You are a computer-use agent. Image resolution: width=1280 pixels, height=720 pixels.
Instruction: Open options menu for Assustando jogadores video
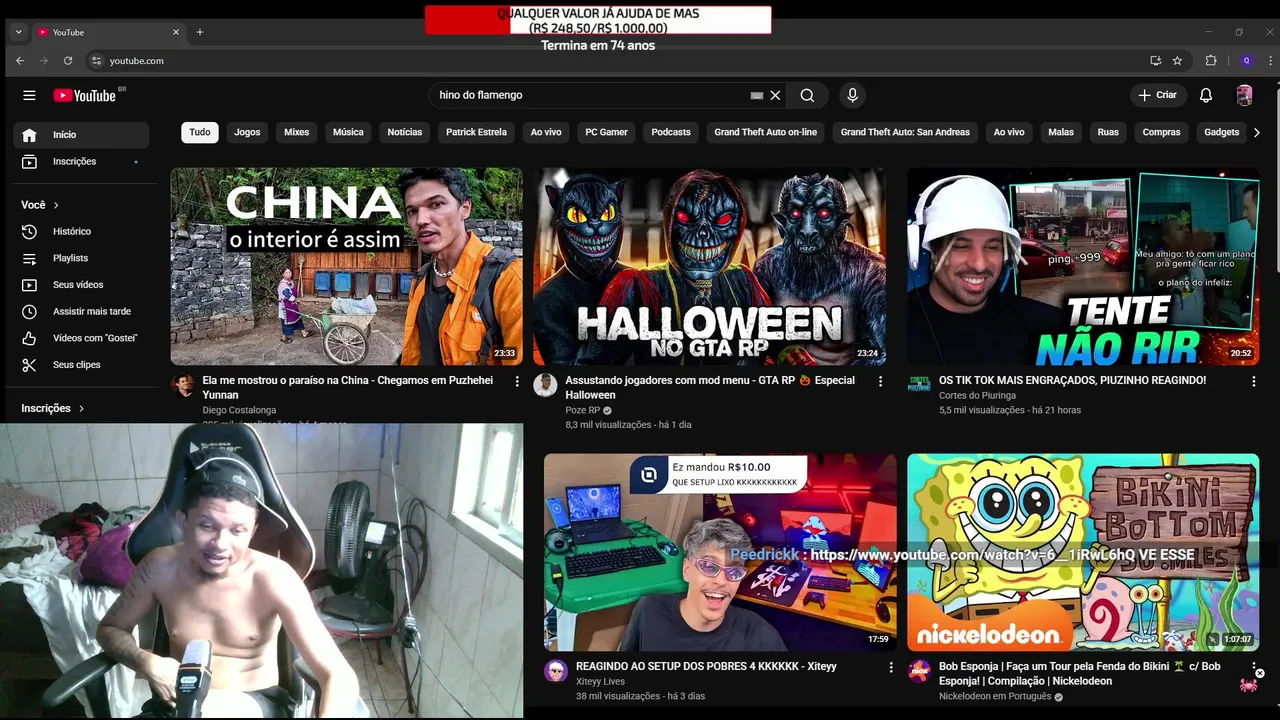[x=880, y=381]
